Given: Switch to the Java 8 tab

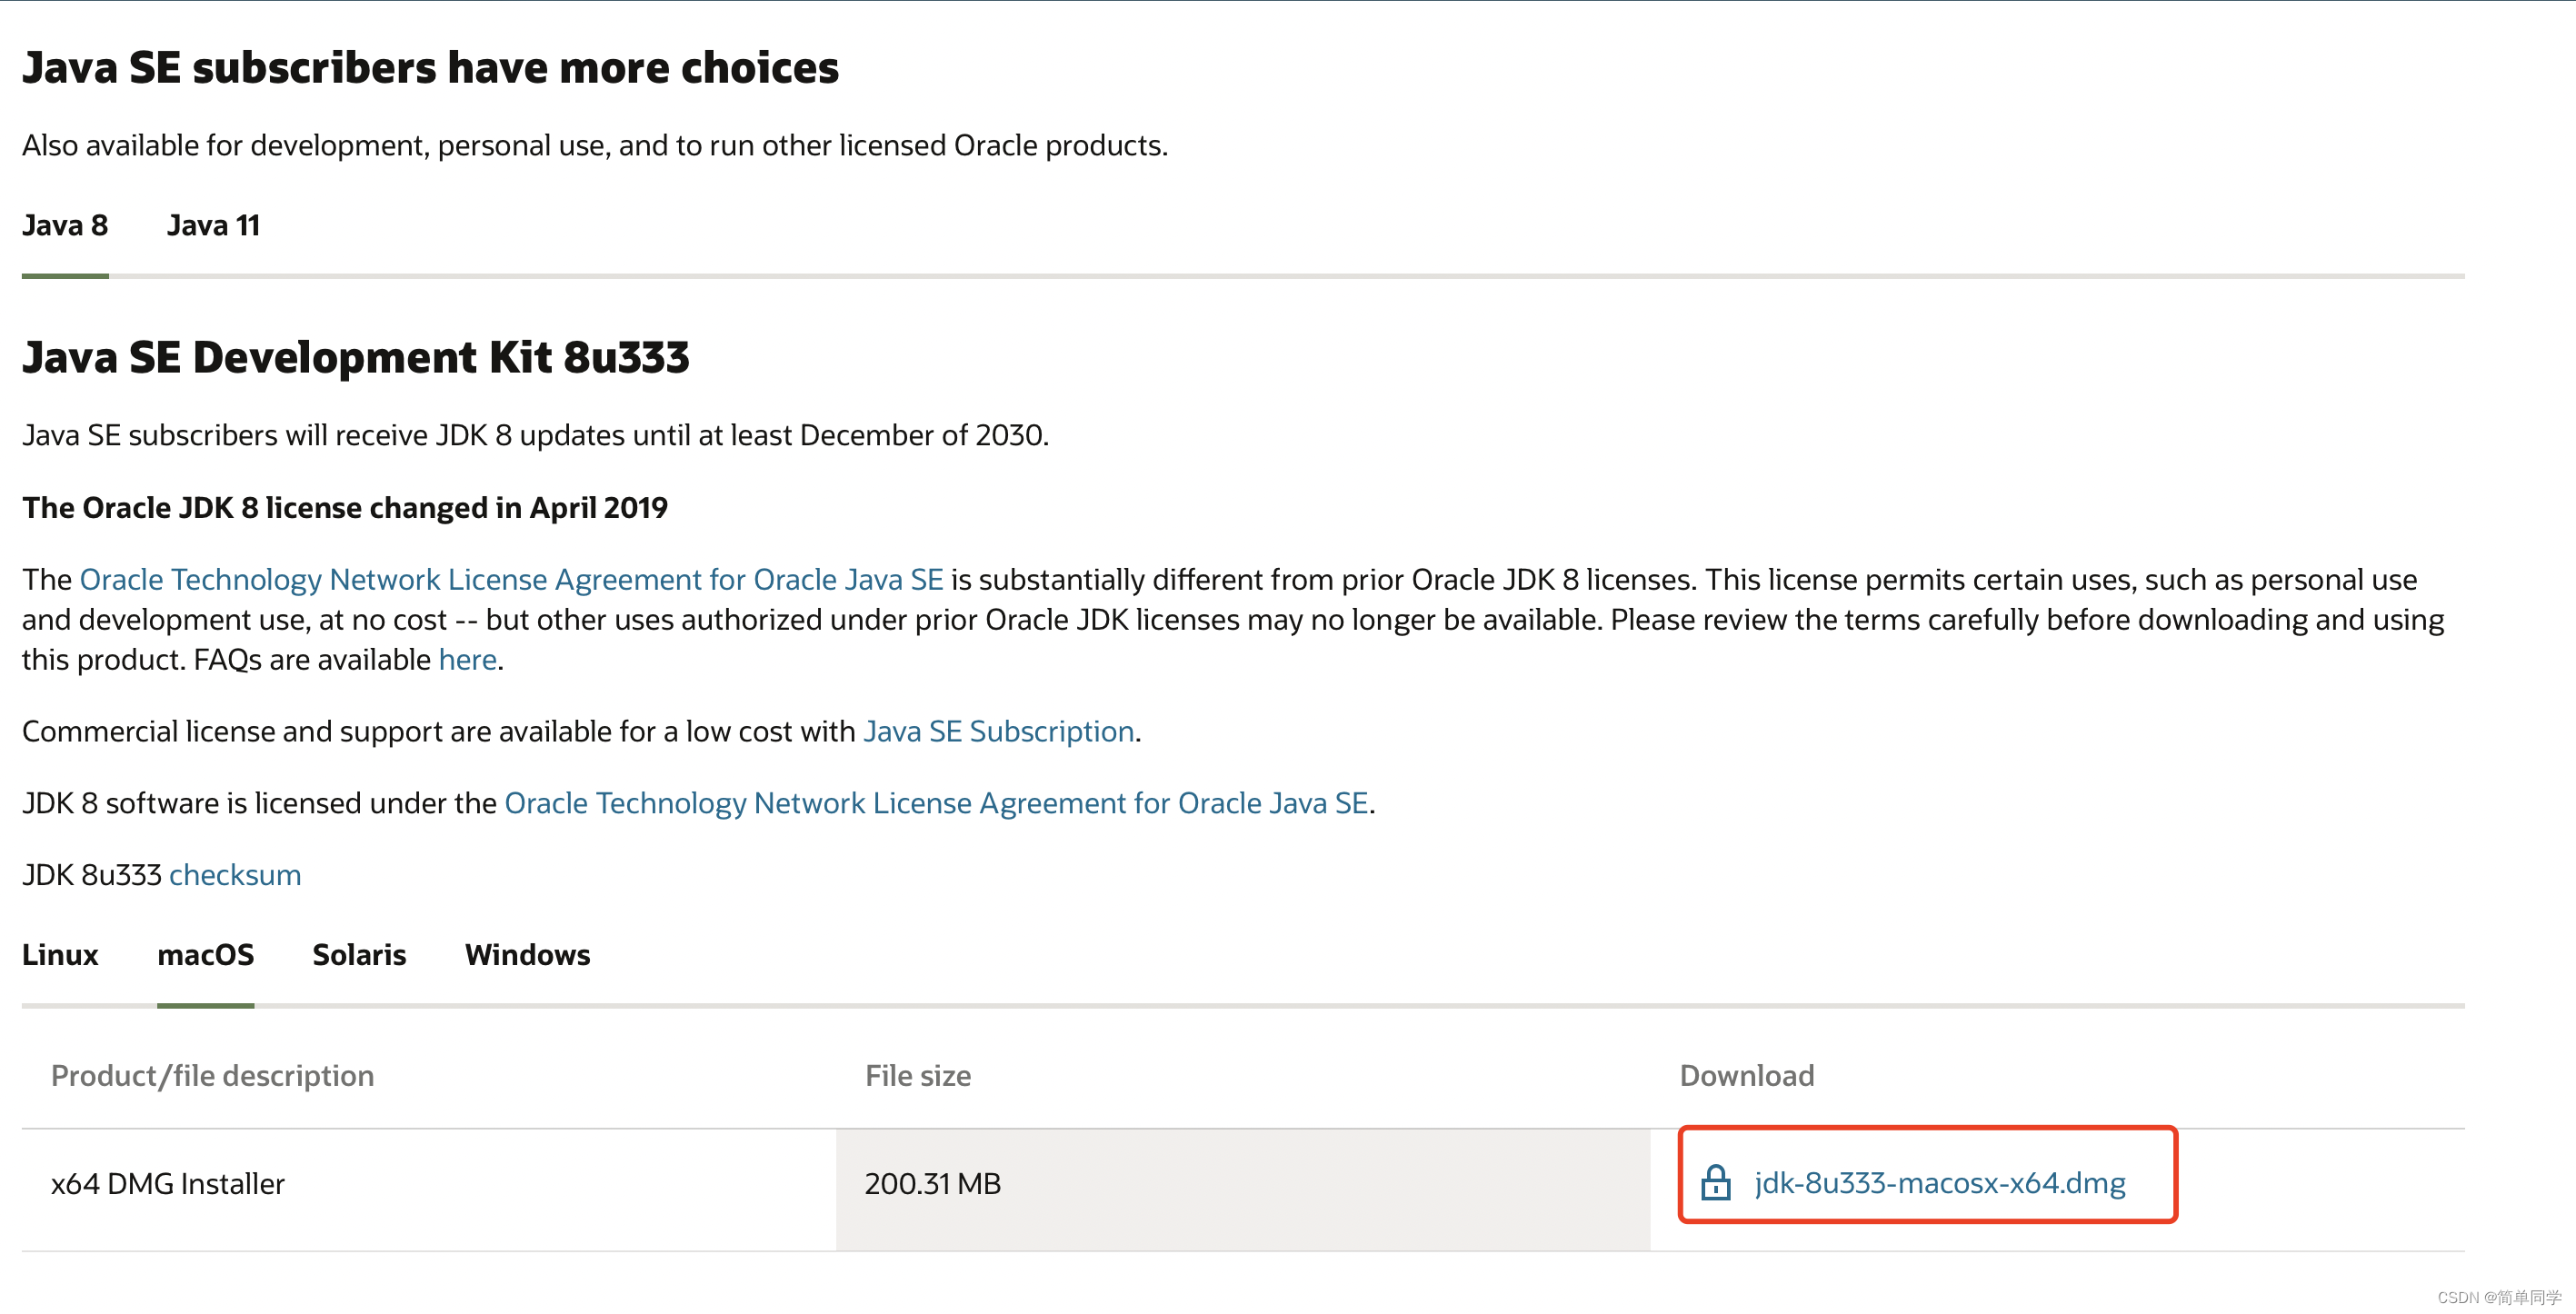Looking at the screenshot, I should point(64,225).
